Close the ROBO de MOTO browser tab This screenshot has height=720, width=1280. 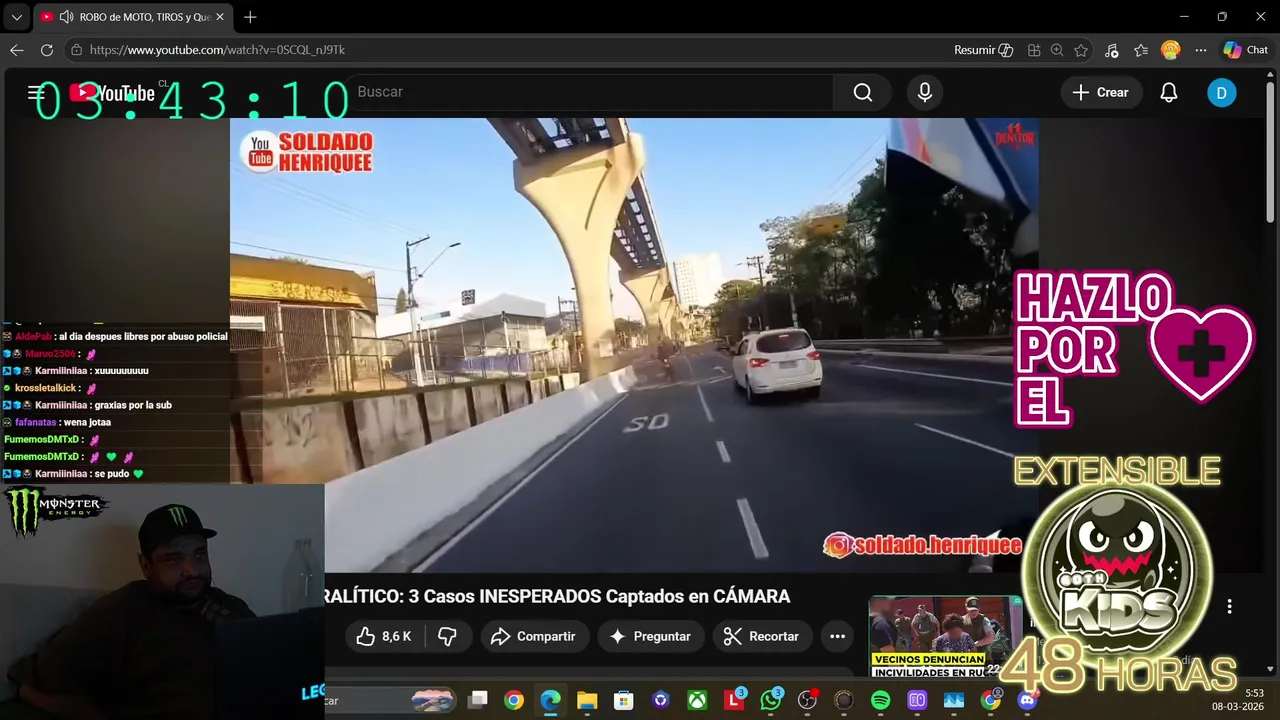pyautogui.click(x=220, y=17)
